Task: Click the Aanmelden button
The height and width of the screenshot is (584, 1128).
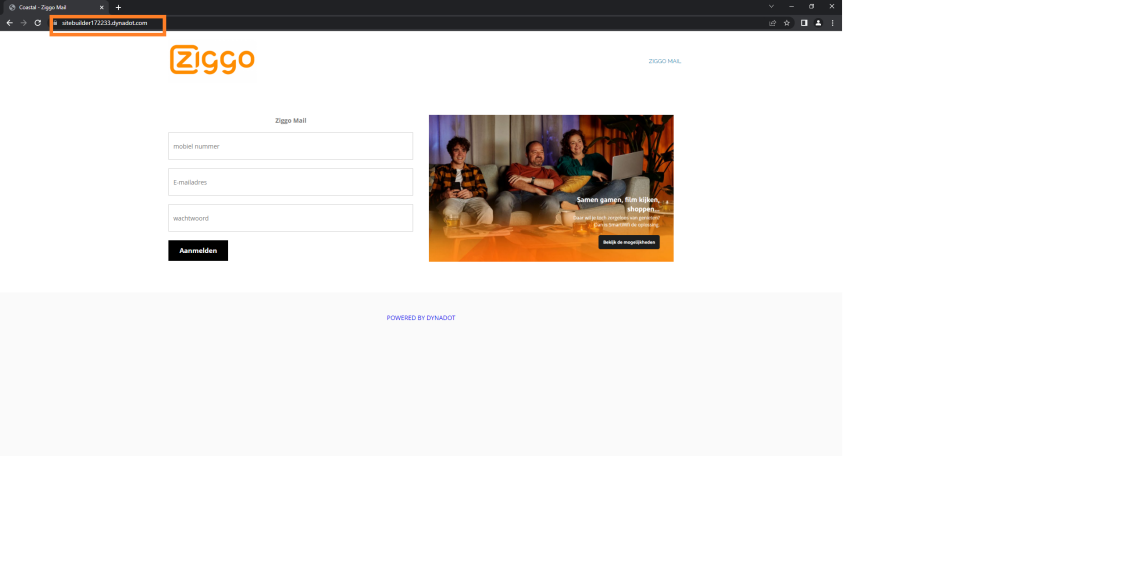Action: (x=198, y=250)
